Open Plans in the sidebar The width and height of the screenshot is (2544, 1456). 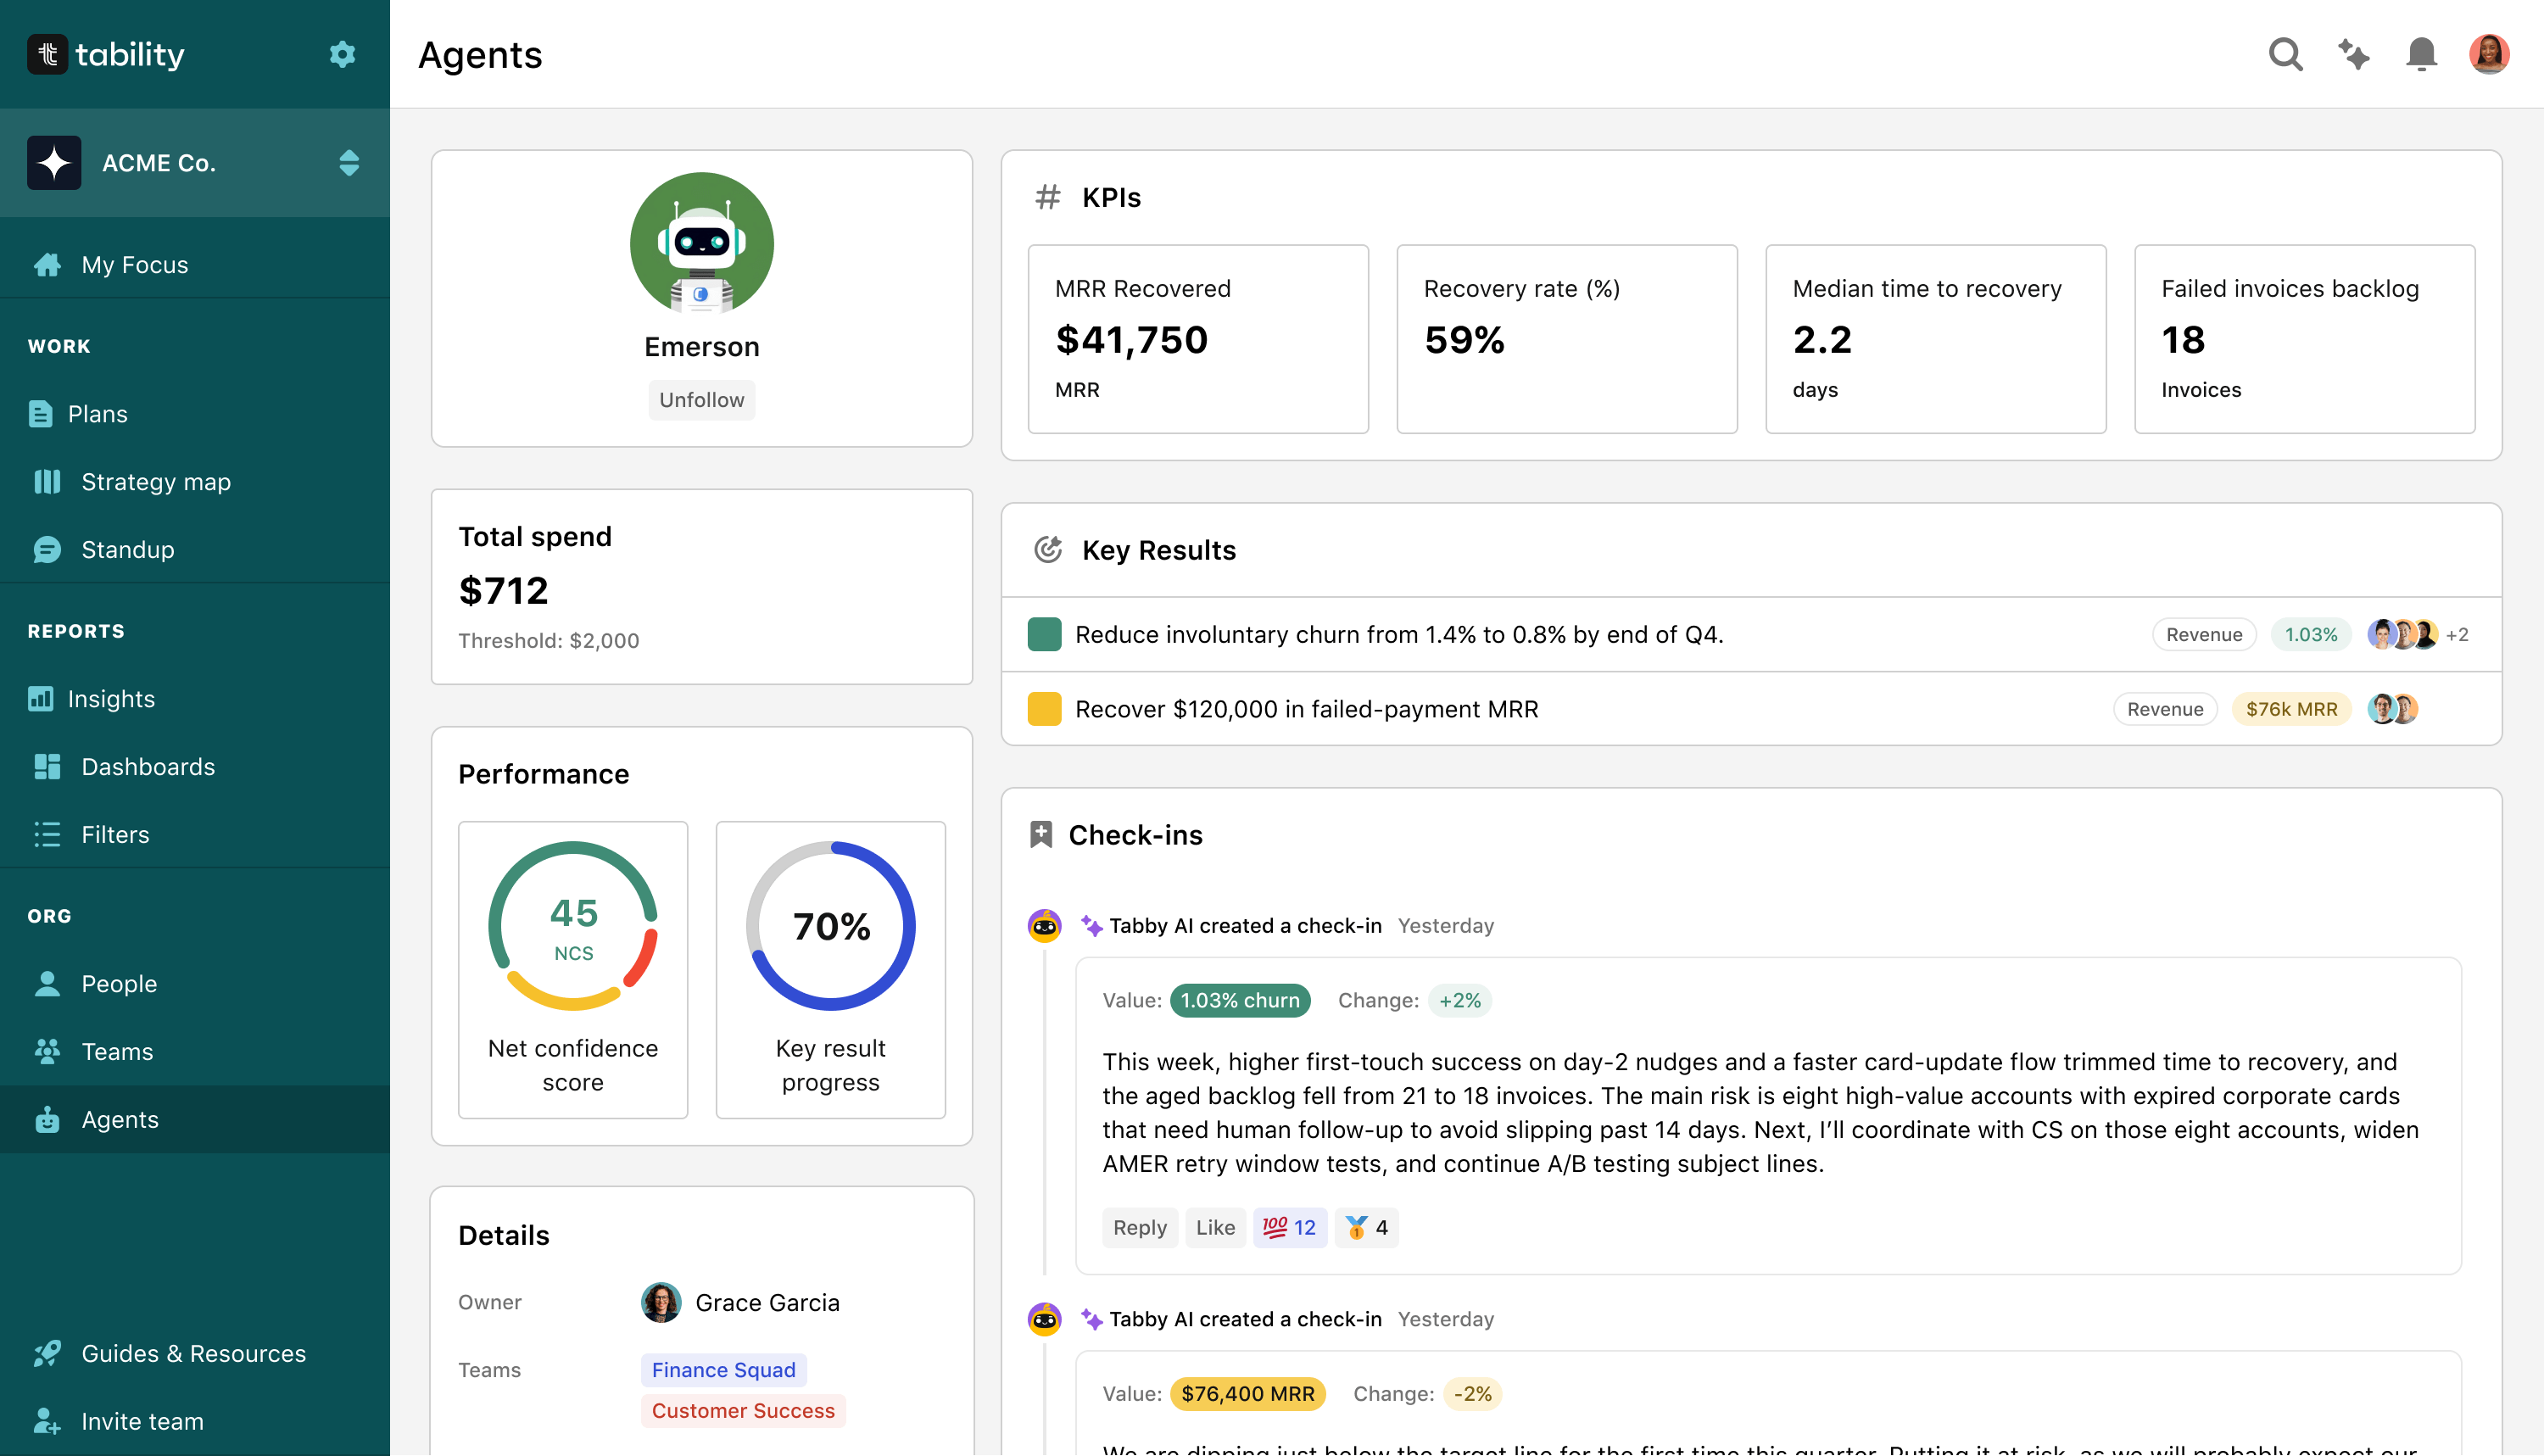click(195, 414)
